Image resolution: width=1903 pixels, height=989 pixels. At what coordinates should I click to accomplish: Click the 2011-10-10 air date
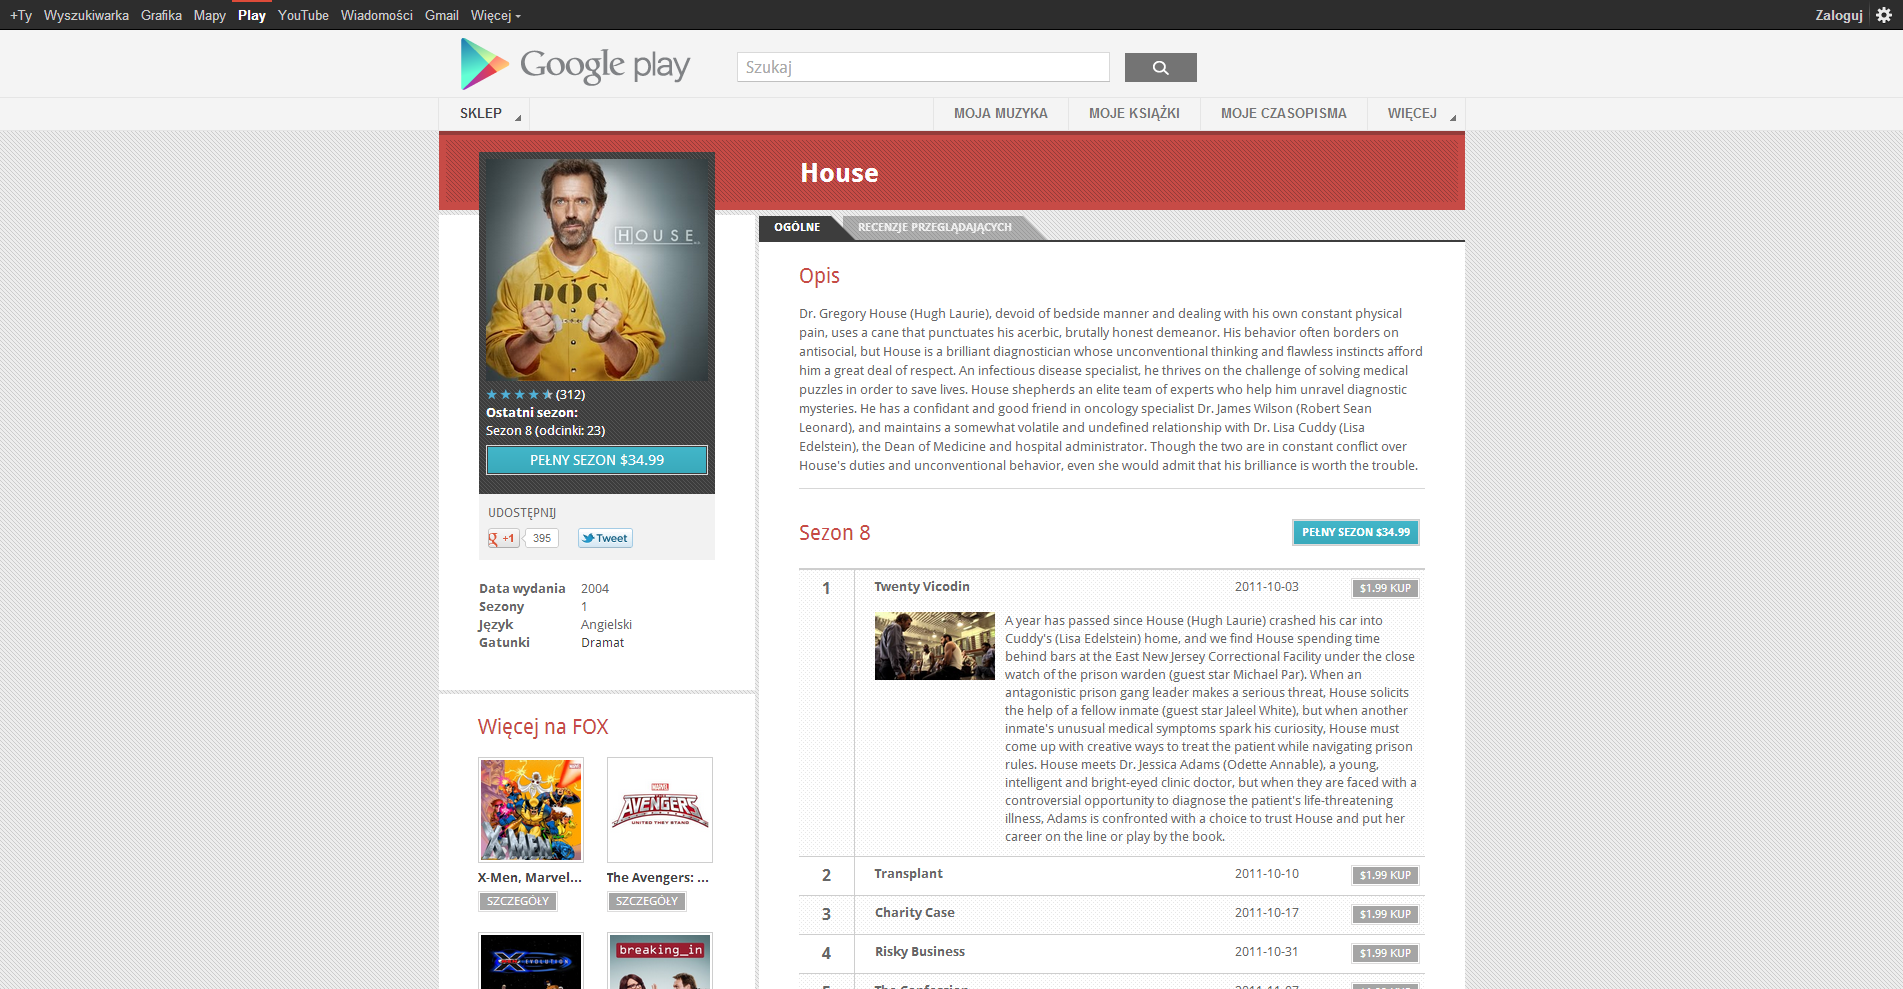(x=1267, y=874)
